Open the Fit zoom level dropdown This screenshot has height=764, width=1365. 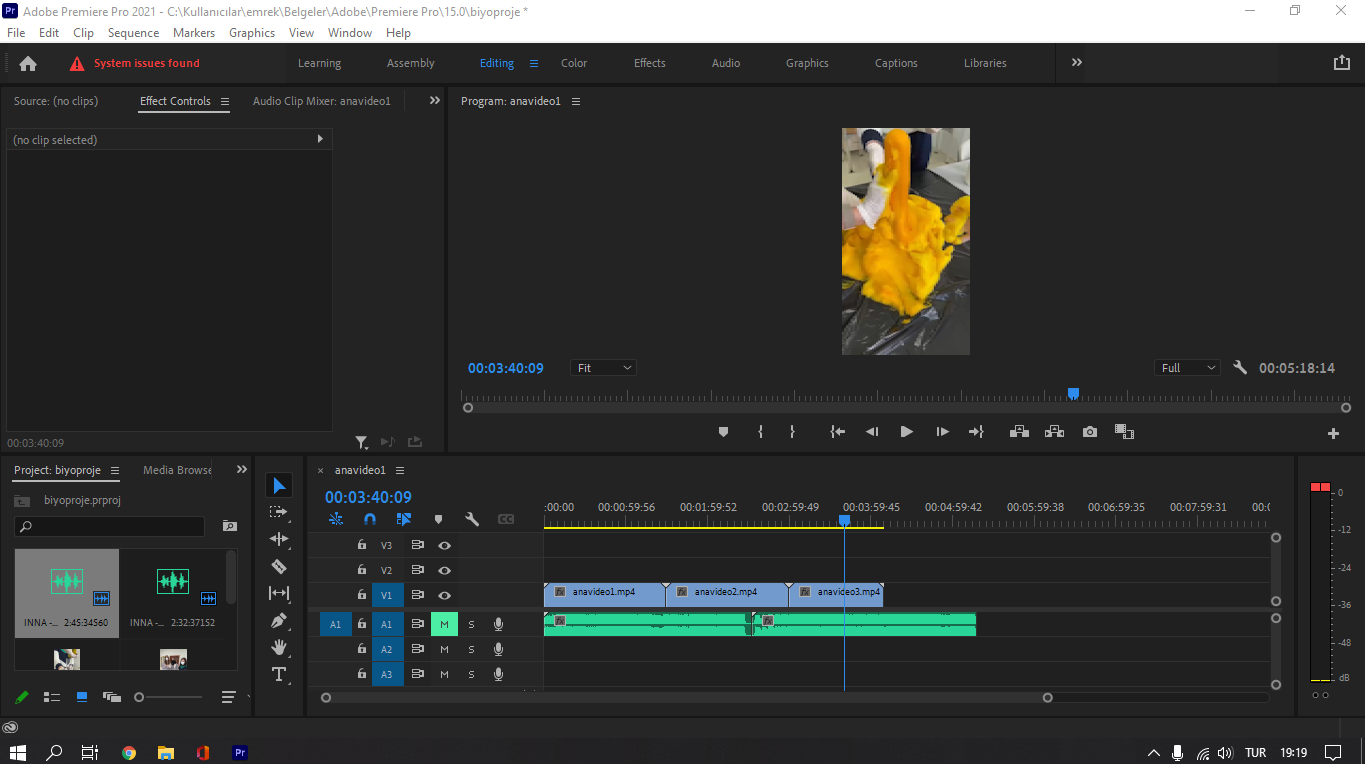[604, 368]
